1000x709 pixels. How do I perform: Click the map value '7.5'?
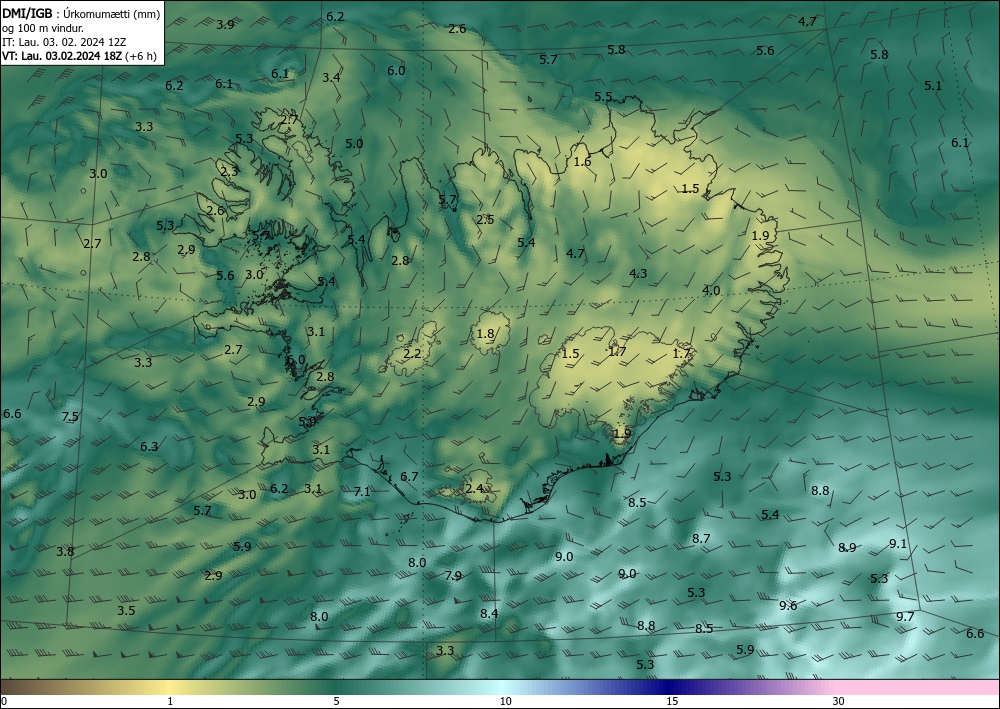70,417
